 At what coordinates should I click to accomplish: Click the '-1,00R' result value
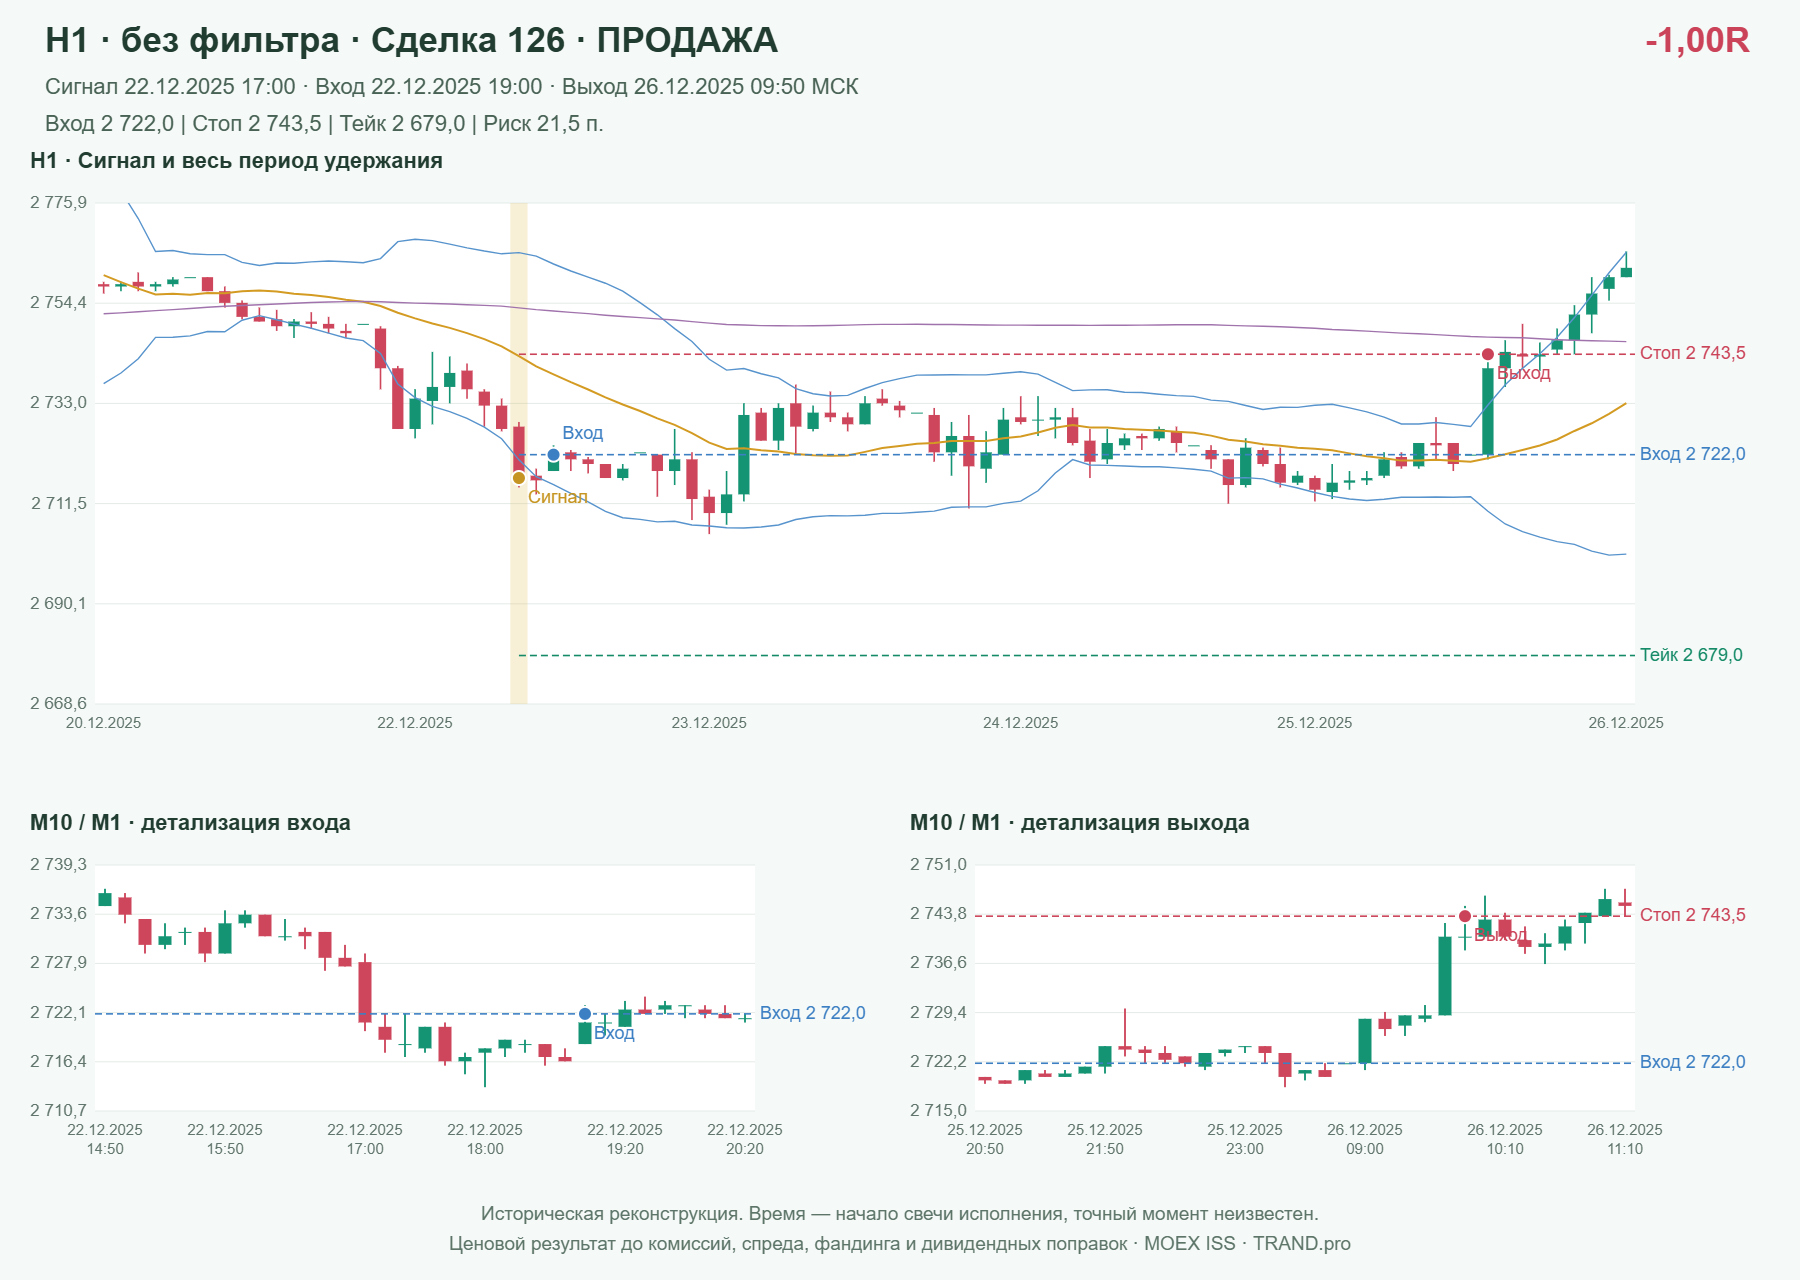(x=1697, y=40)
